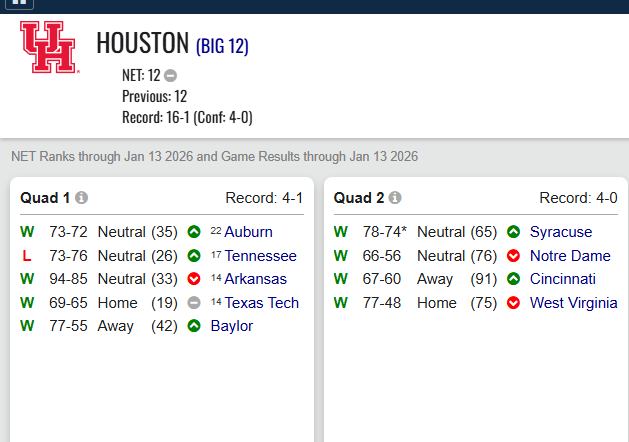Open the Baylor team link
The image size is (629, 442).
point(231,326)
